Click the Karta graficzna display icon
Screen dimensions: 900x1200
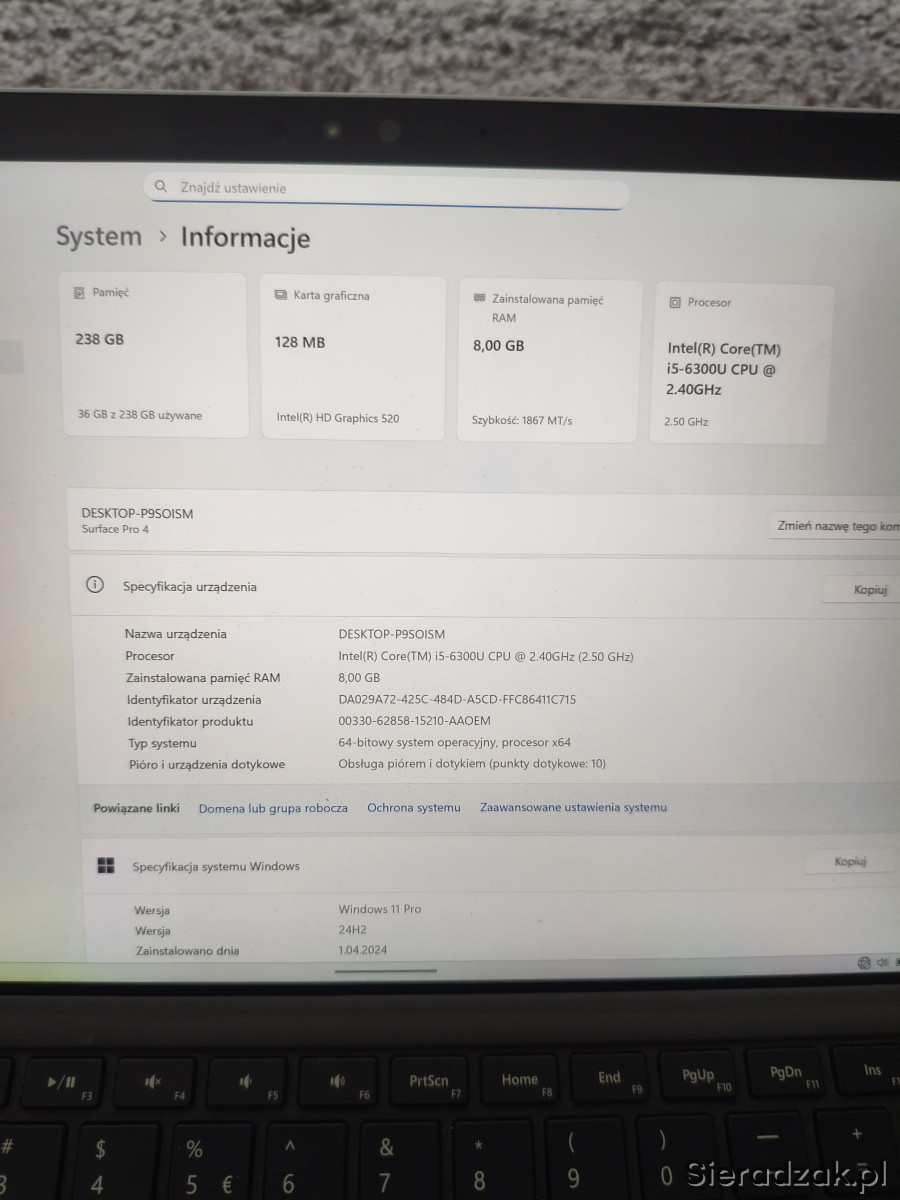point(281,296)
